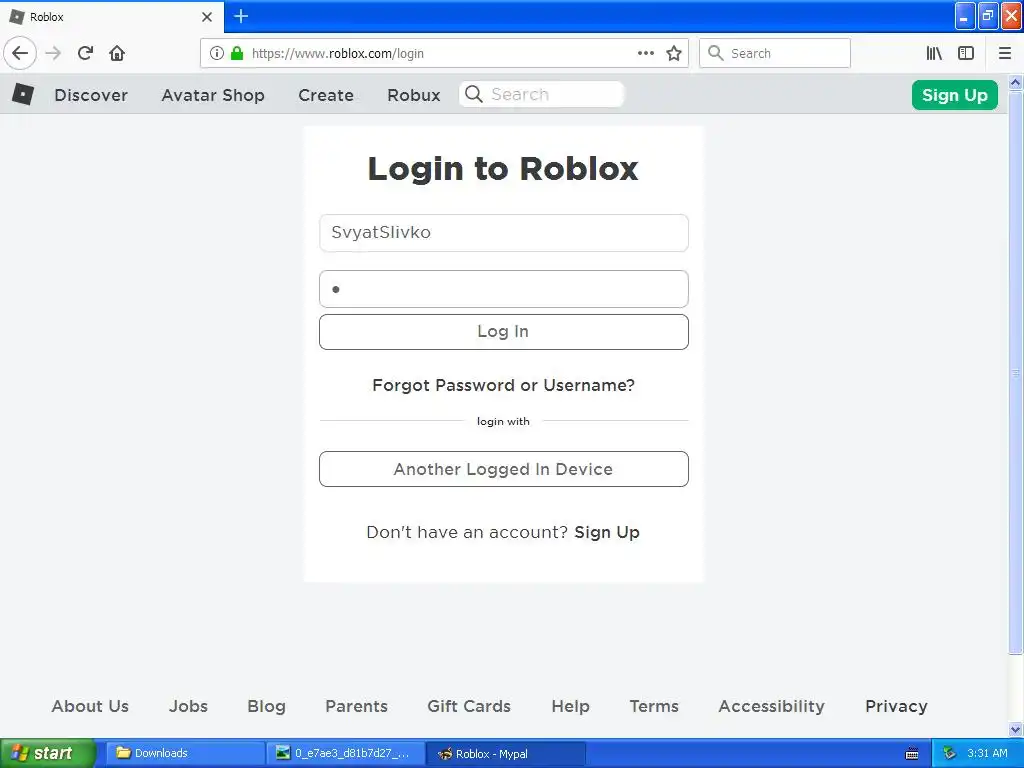Screen dimensions: 1024x768
Task: Click the green Sign Up button
Action: point(954,95)
